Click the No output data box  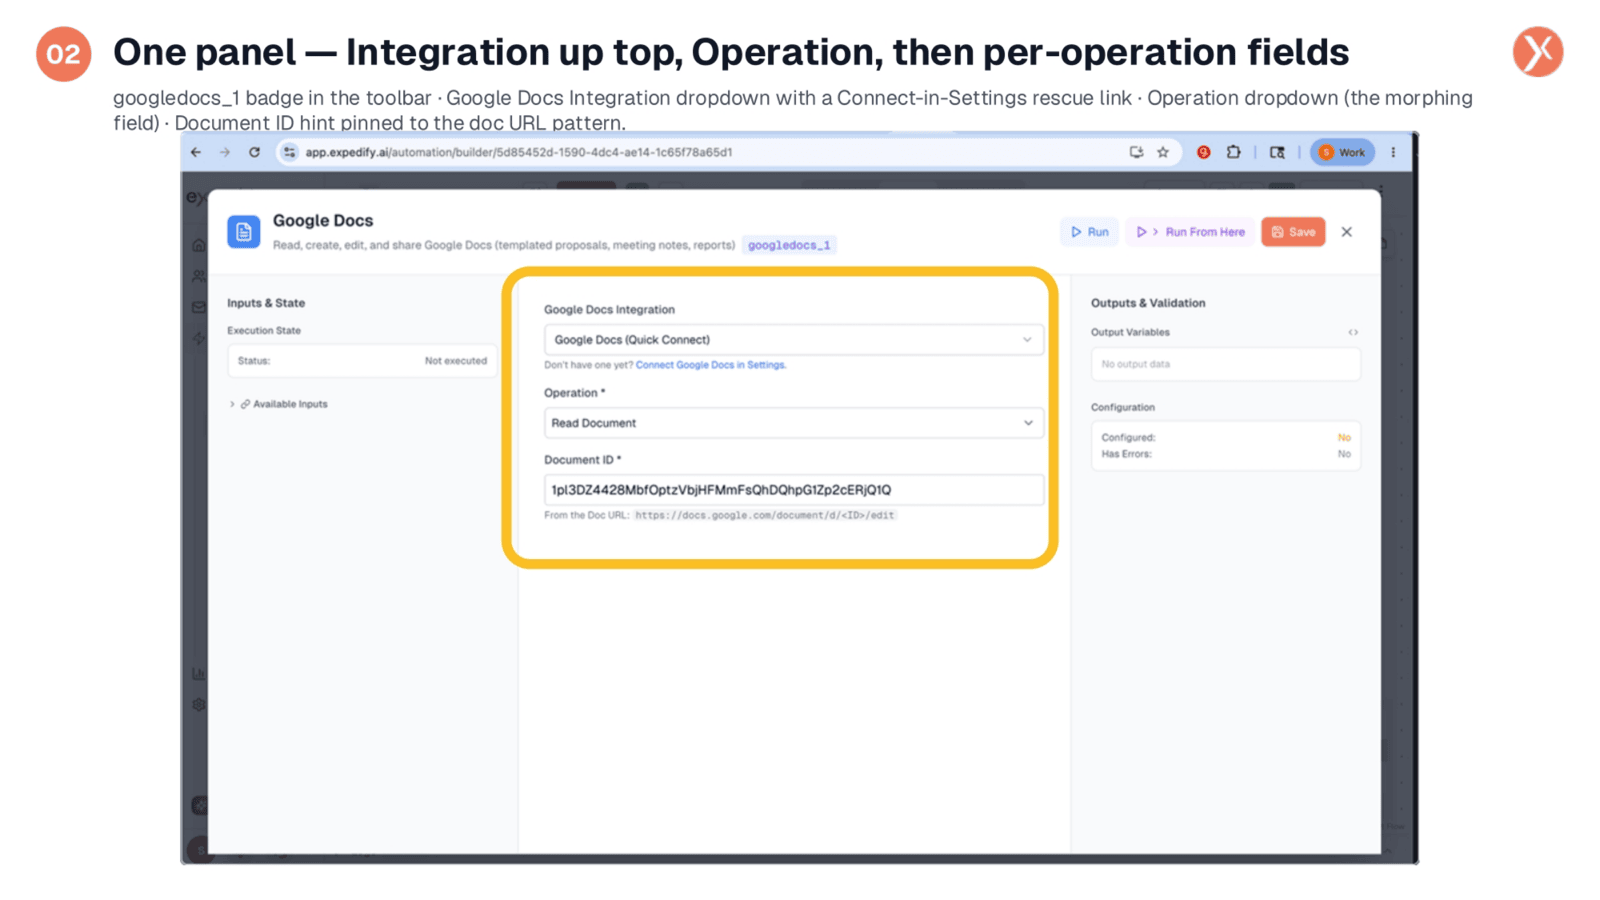tap(1225, 365)
